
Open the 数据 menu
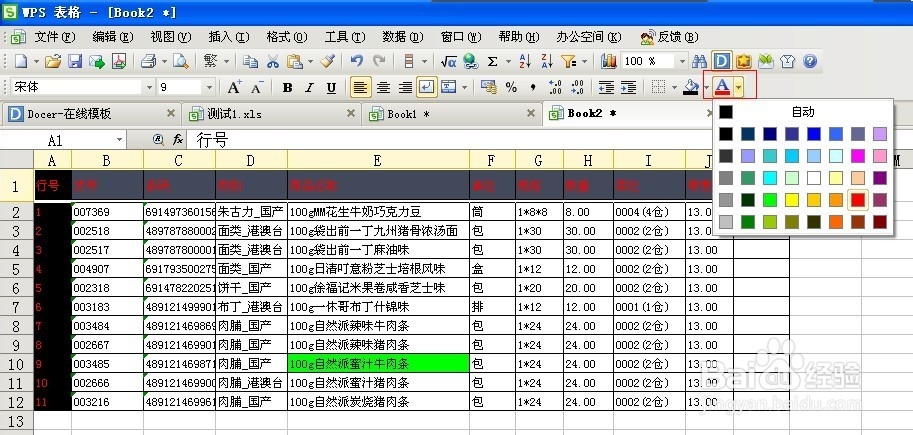[402, 37]
